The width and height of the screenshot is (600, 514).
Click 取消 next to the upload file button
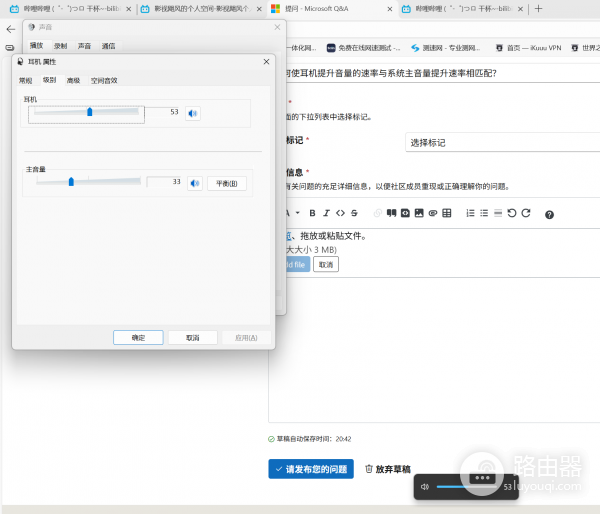pyautogui.click(x=326, y=264)
